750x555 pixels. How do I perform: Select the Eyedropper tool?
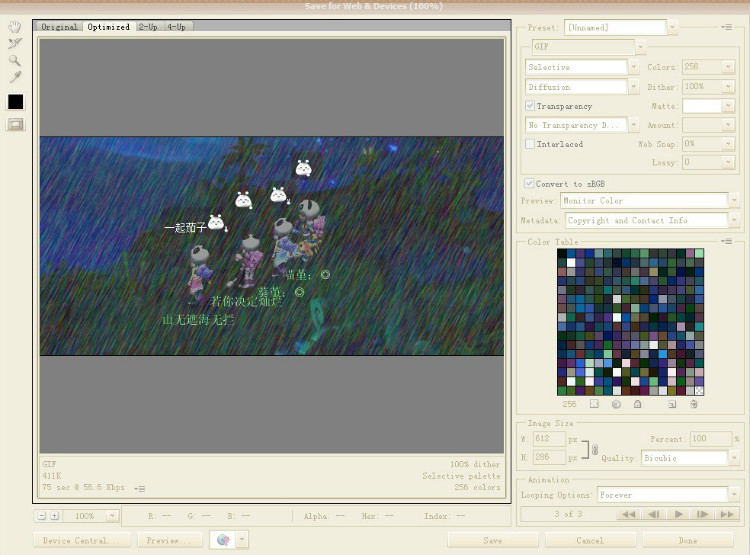click(15, 77)
